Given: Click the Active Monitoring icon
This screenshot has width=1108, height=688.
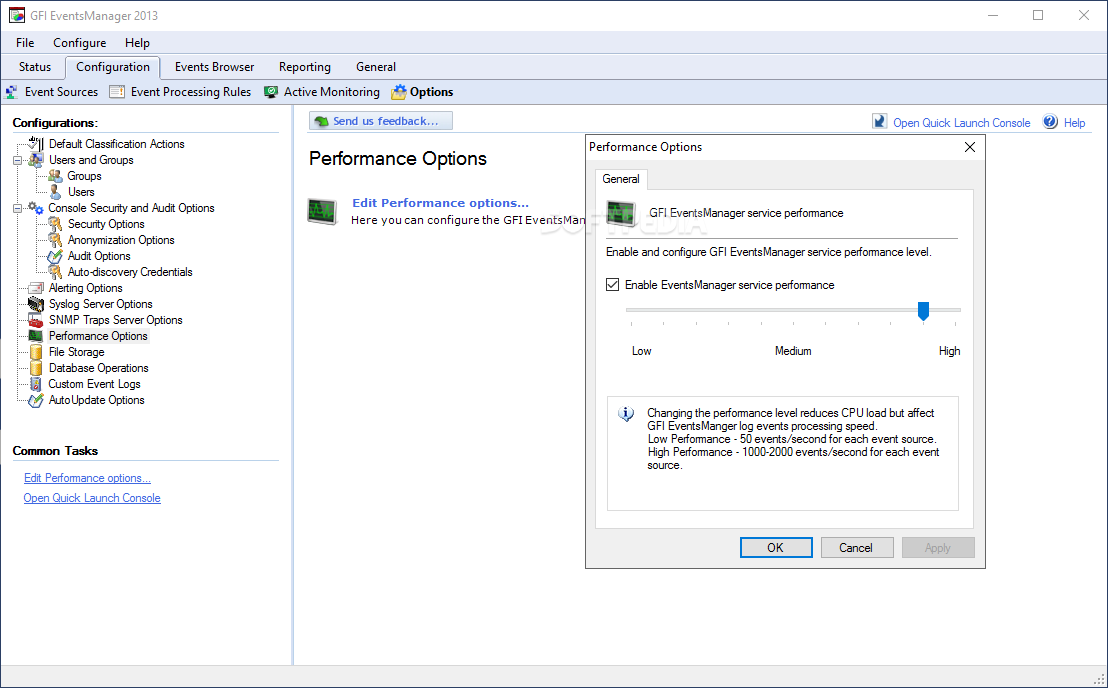Looking at the screenshot, I should tap(271, 92).
